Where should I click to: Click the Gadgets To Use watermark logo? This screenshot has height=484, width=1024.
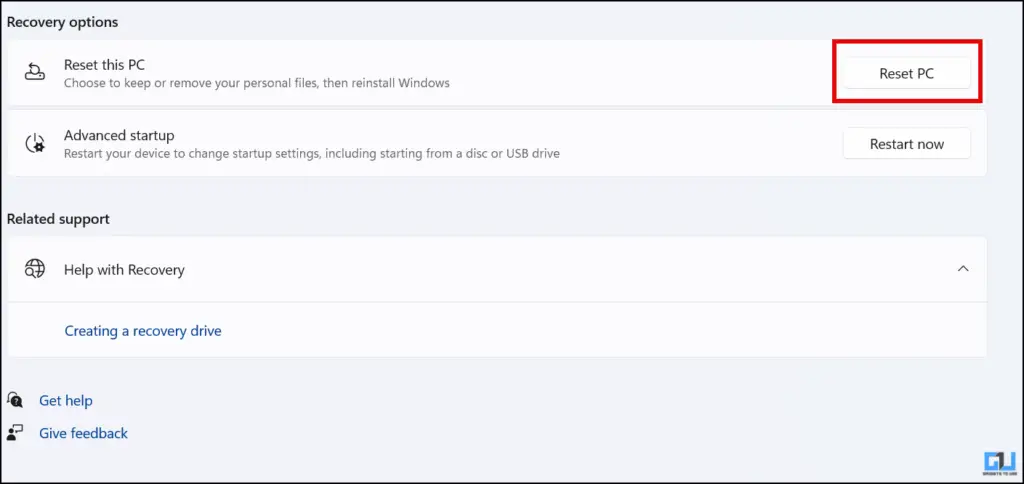[1000, 462]
